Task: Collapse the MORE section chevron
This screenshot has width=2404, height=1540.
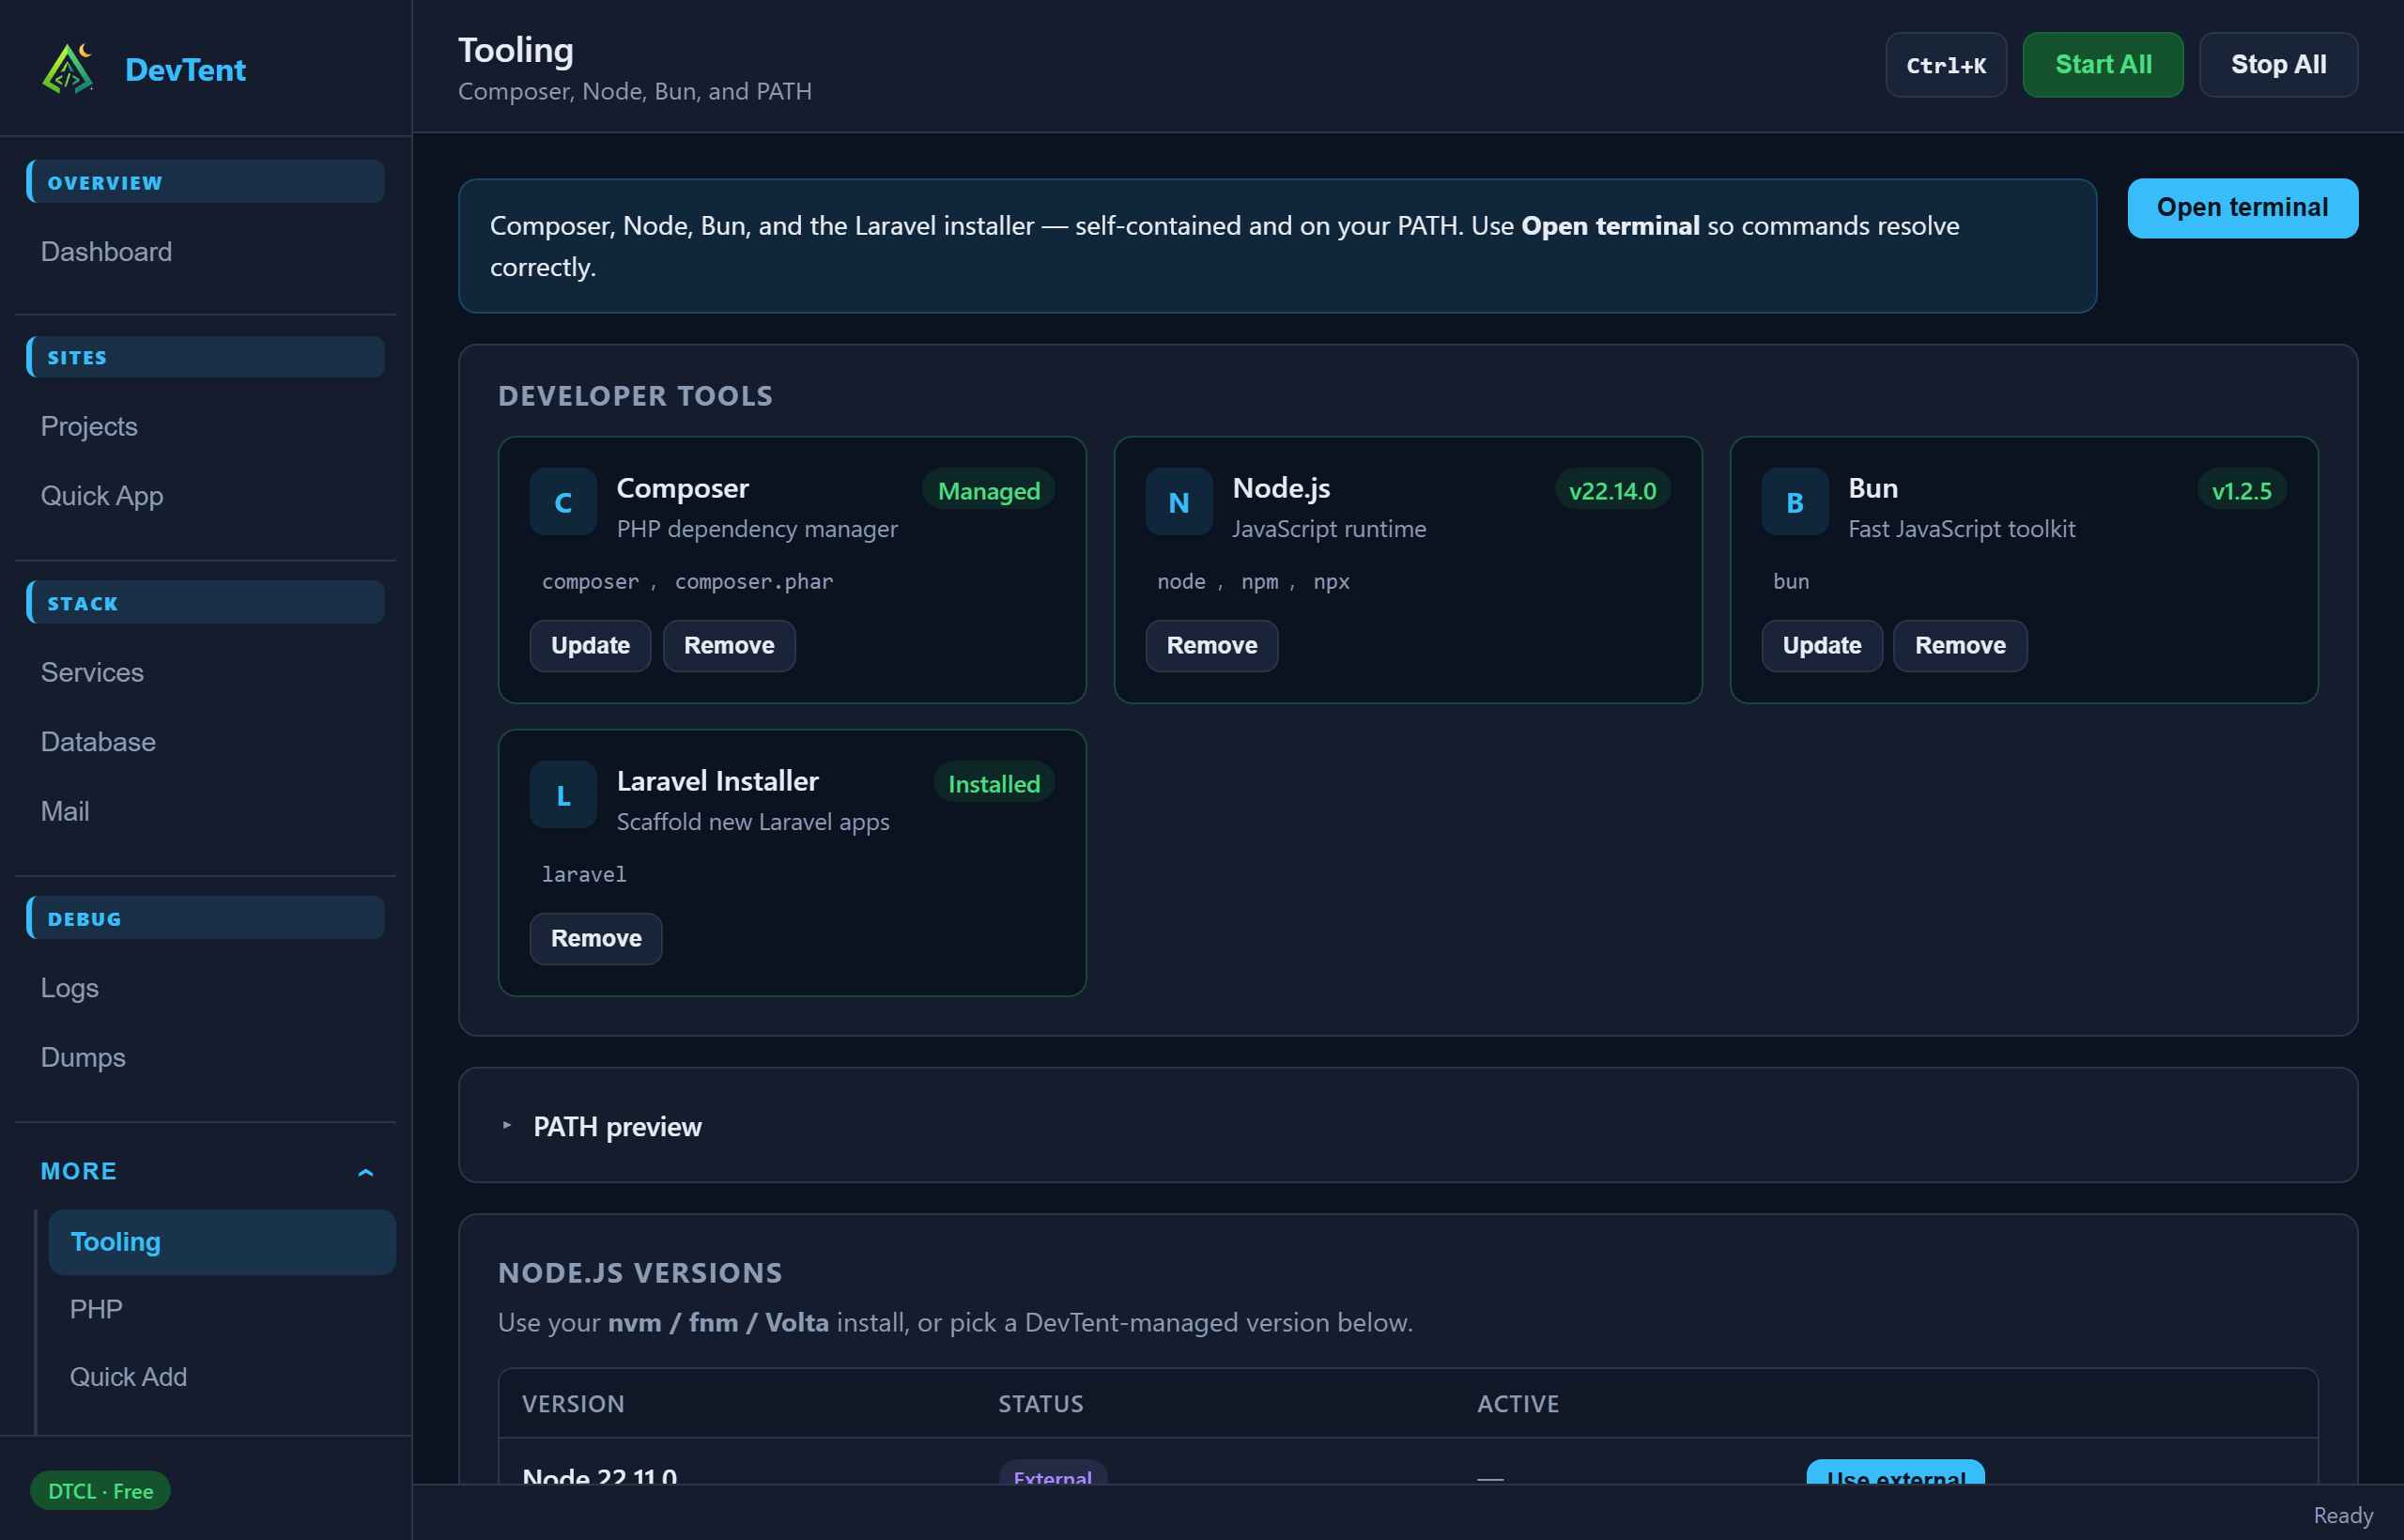Action: tap(366, 1172)
